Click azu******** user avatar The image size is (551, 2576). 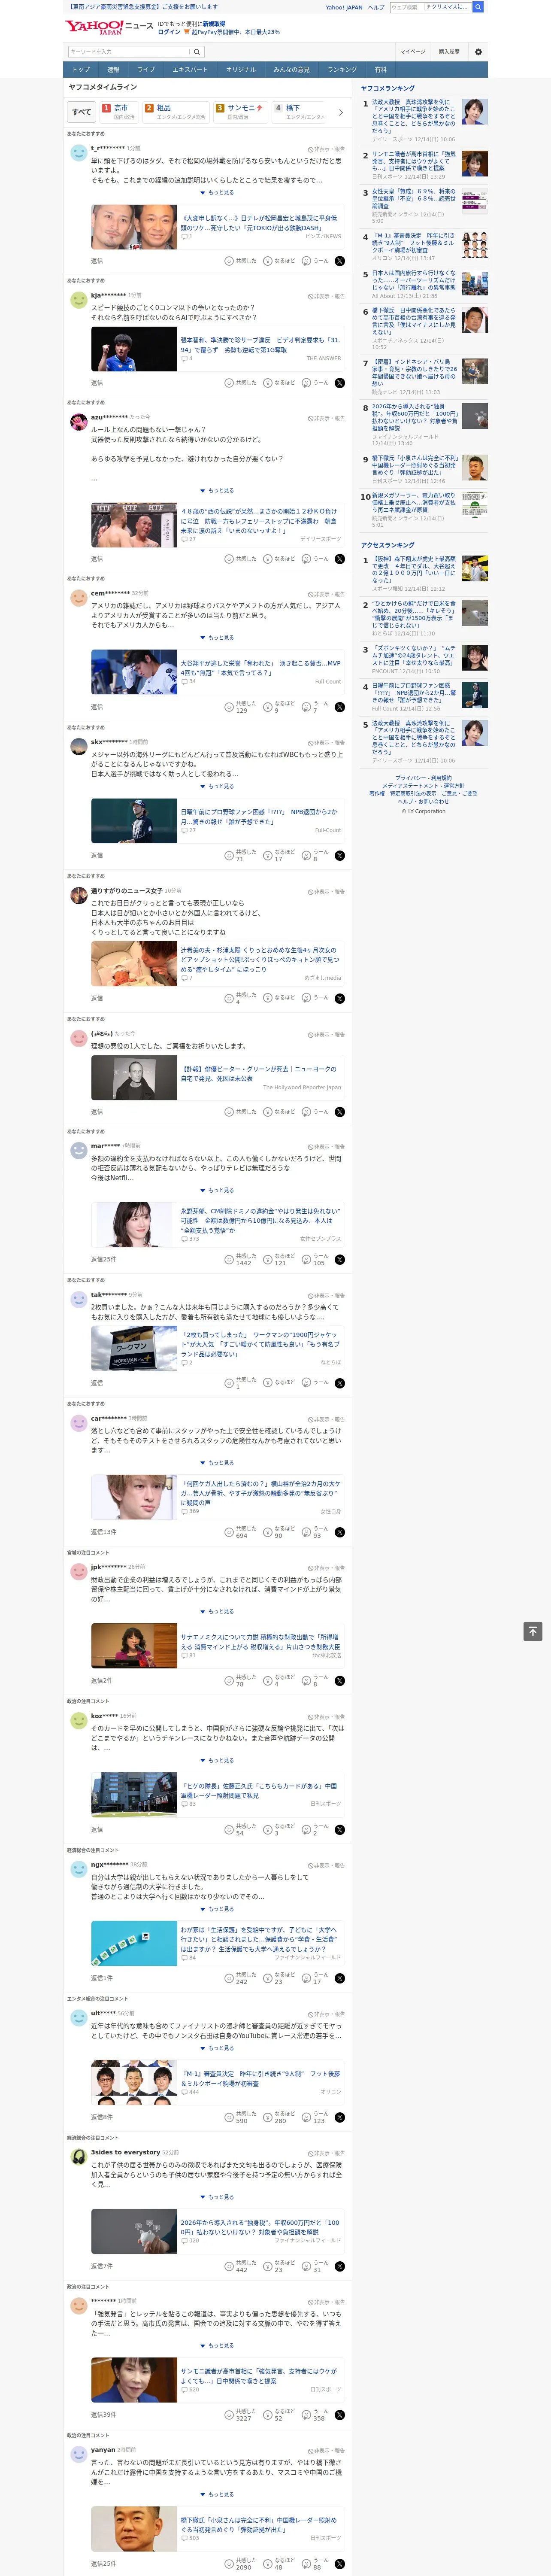point(78,421)
